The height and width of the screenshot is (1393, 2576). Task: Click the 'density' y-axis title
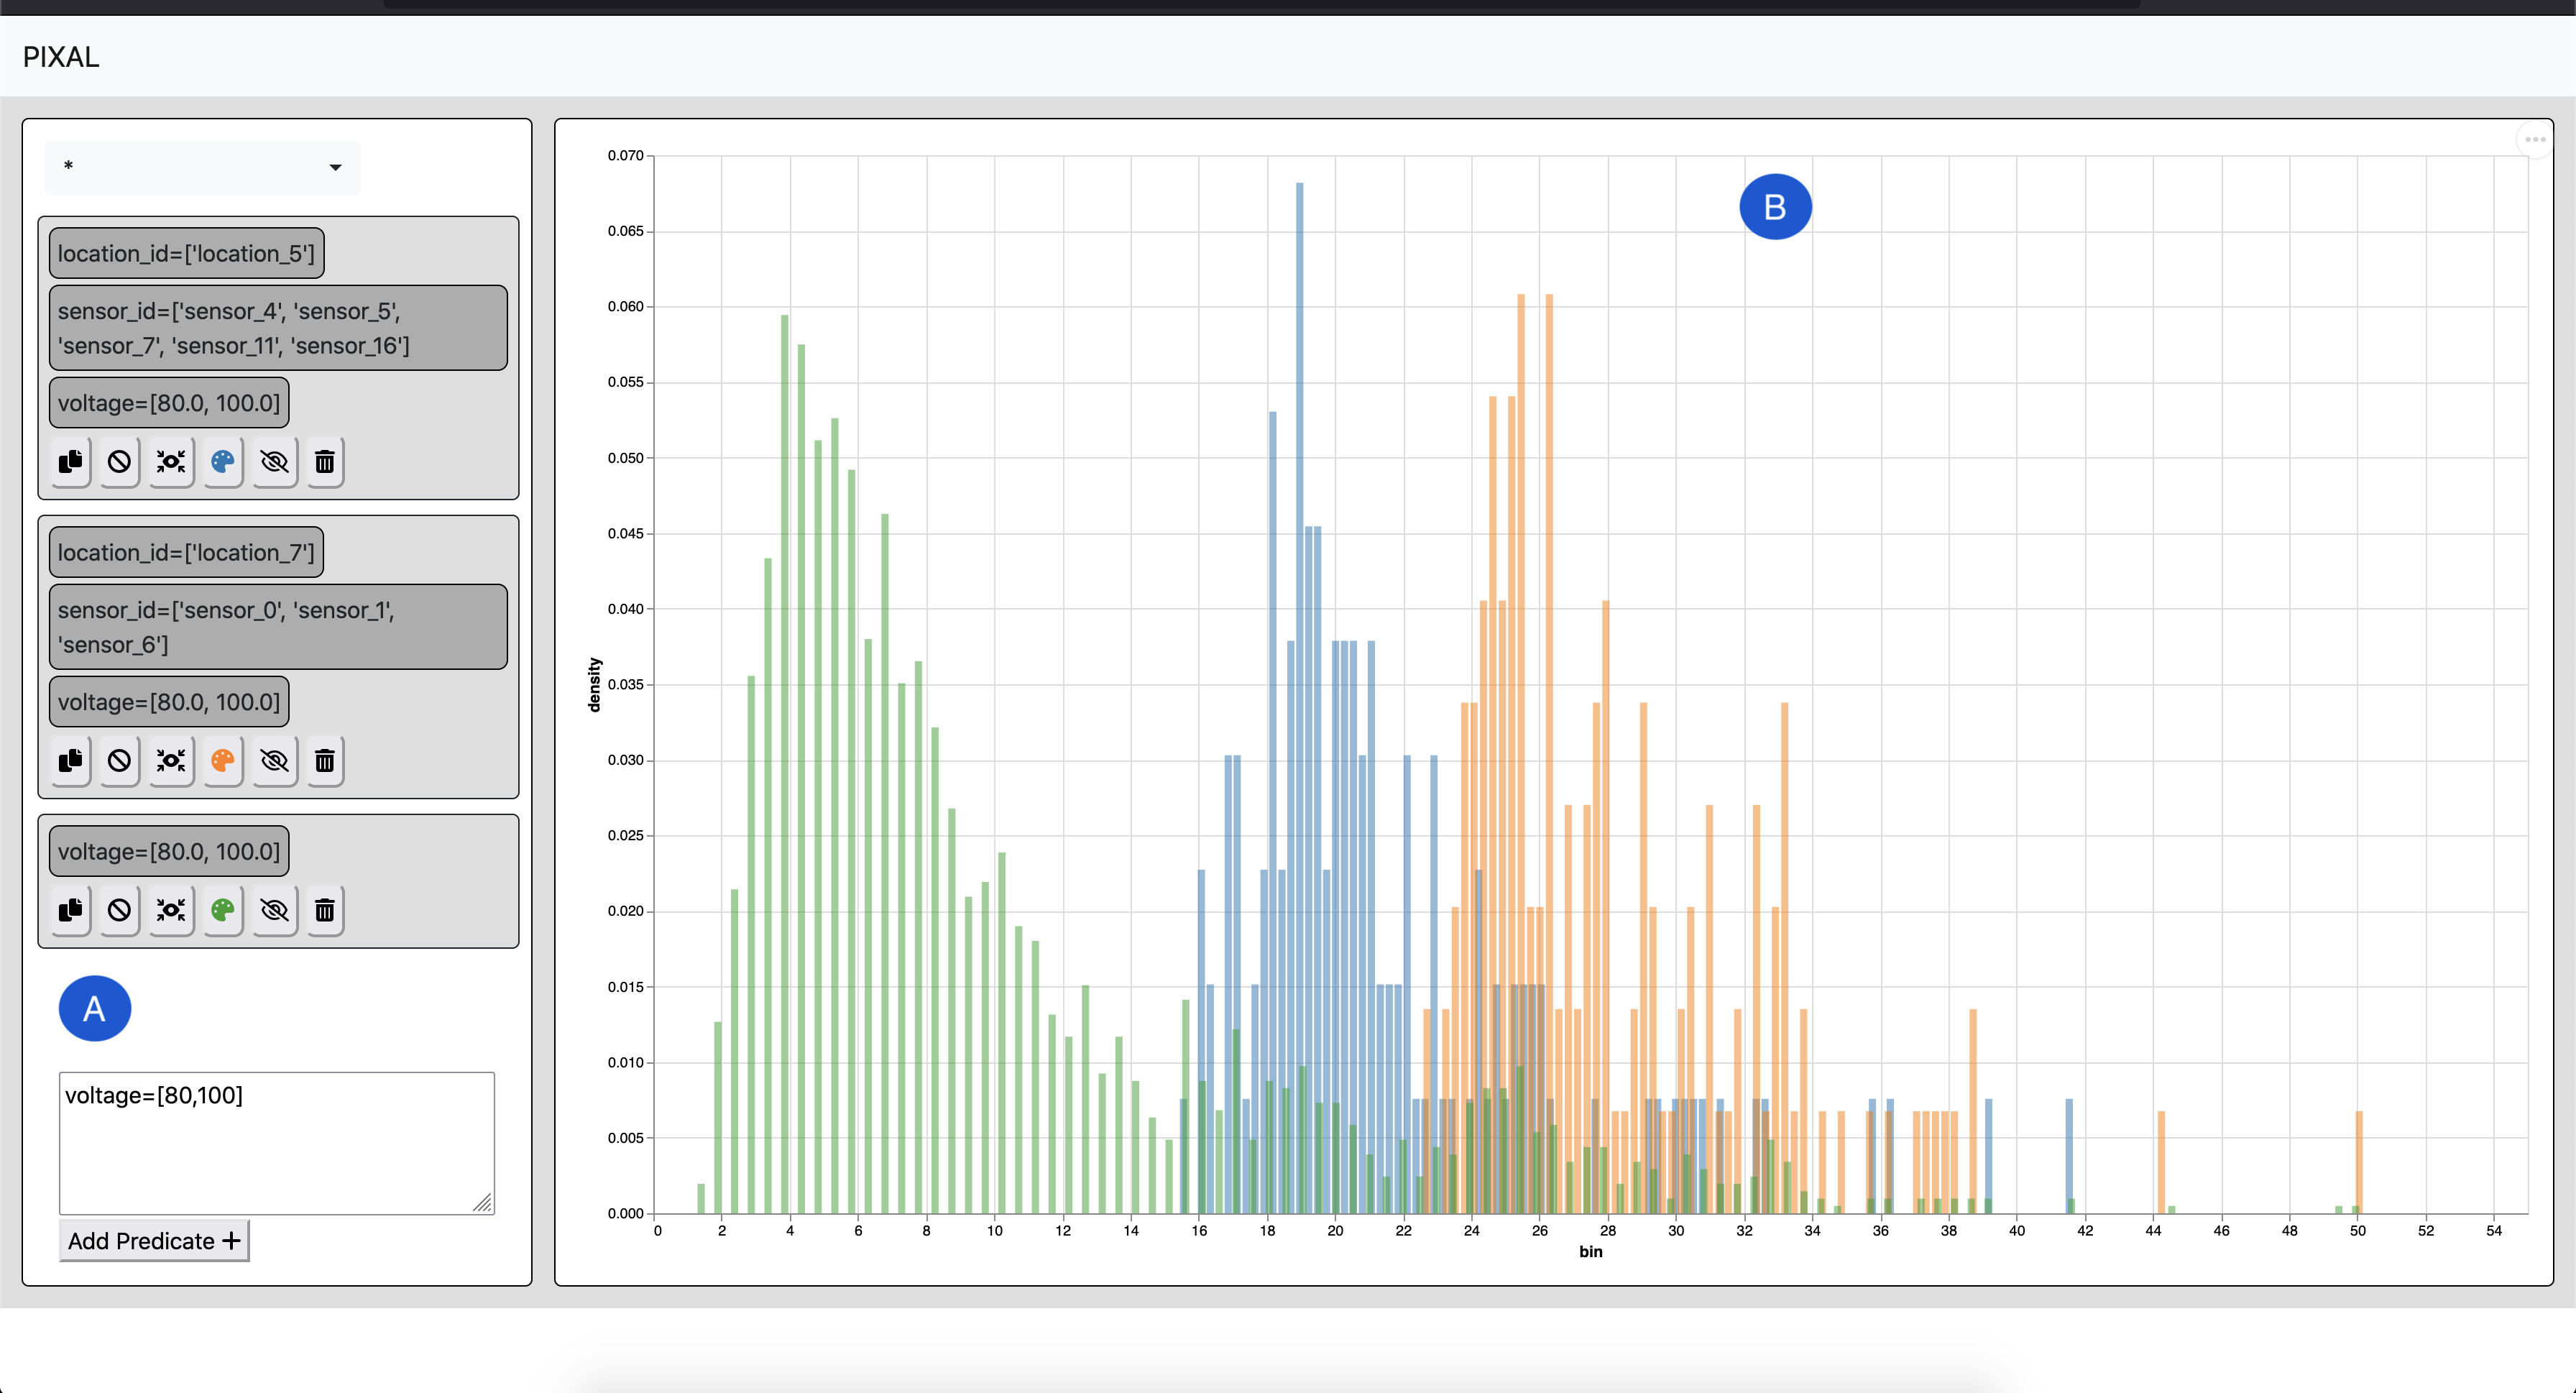[x=595, y=684]
